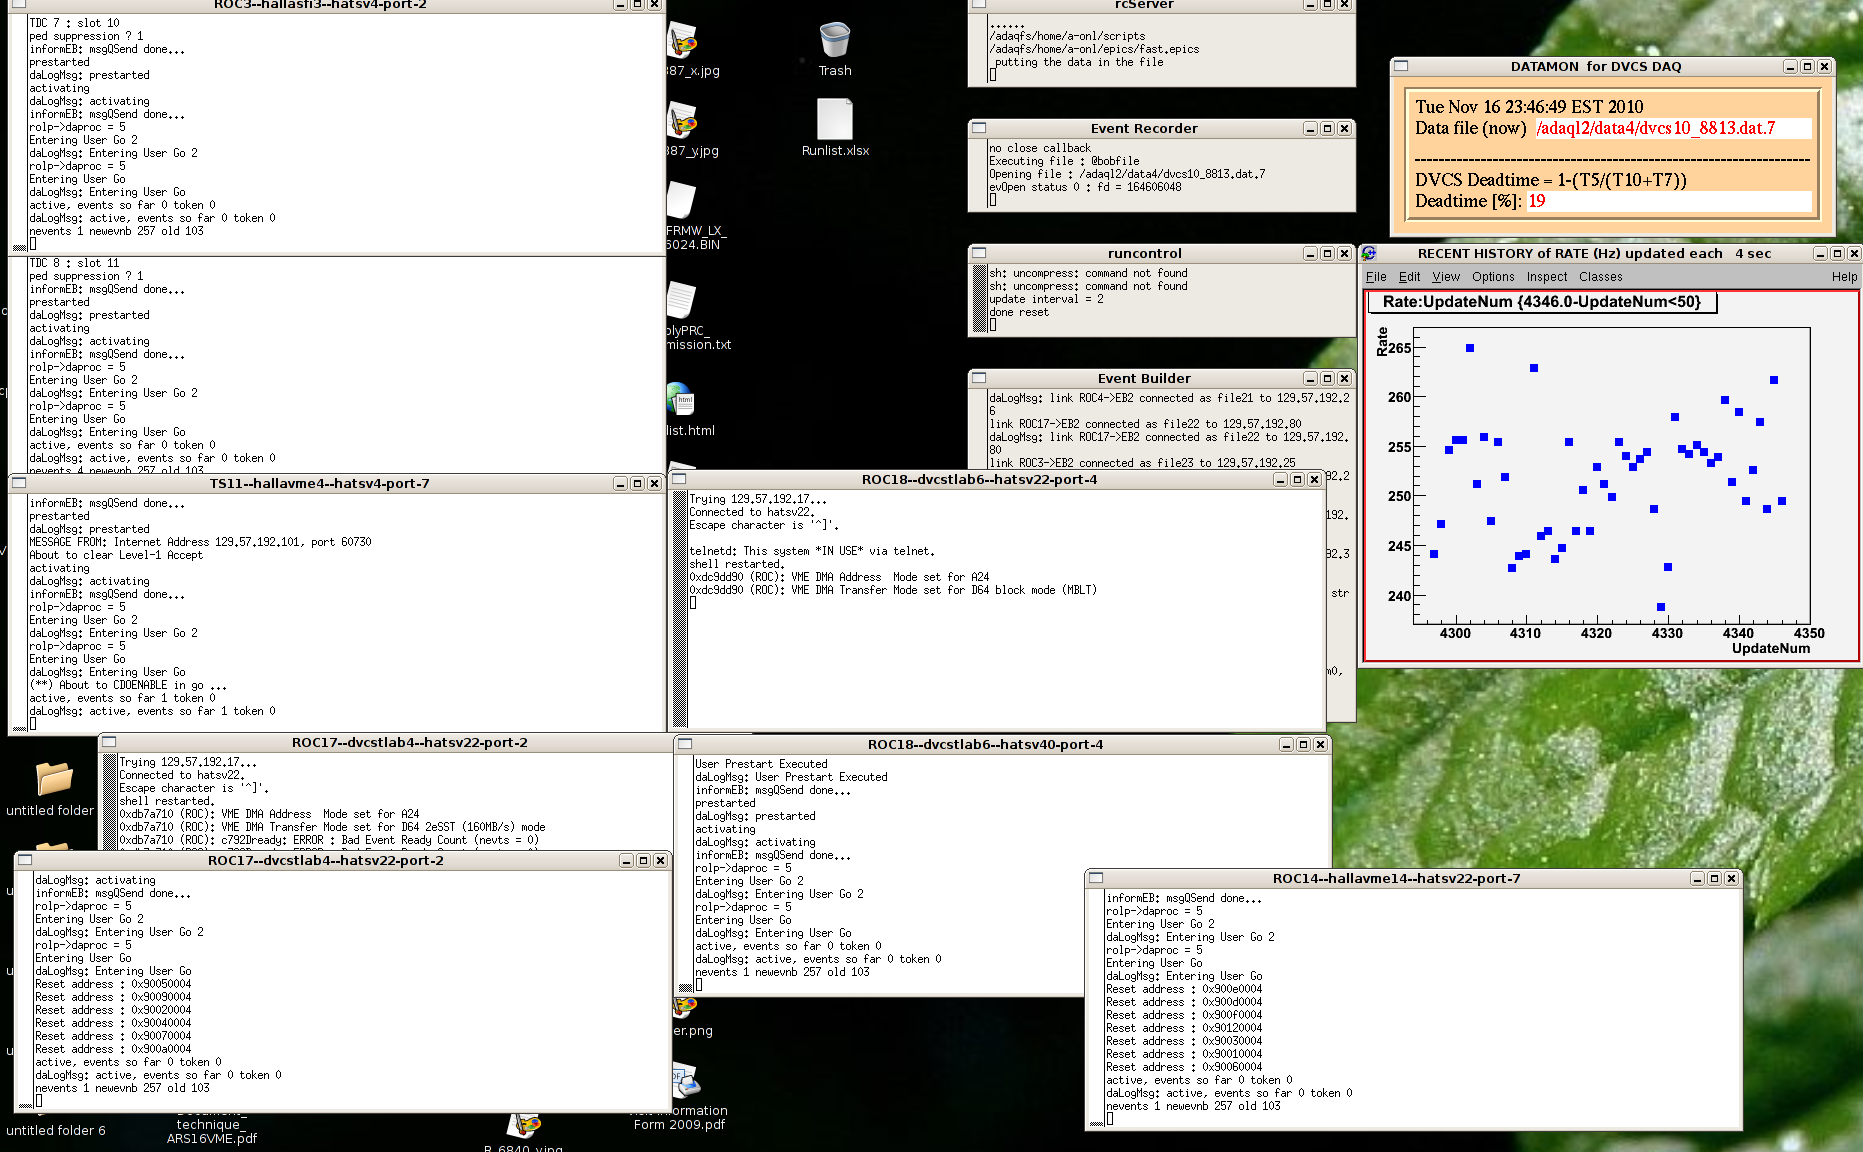Image resolution: width=1863 pixels, height=1152 pixels.
Task: Select the FRMW_LX_5024.BIN file icon
Action: 682,200
